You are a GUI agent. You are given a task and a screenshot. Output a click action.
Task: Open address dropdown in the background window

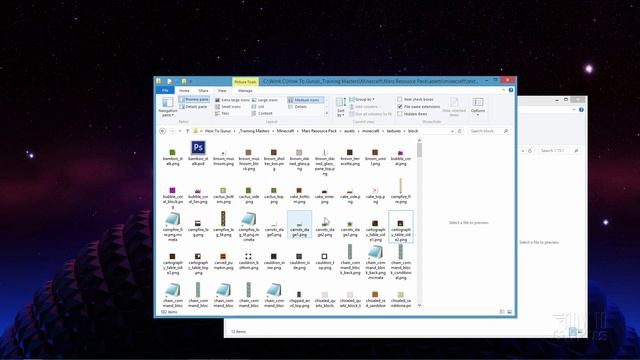[523, 151]
